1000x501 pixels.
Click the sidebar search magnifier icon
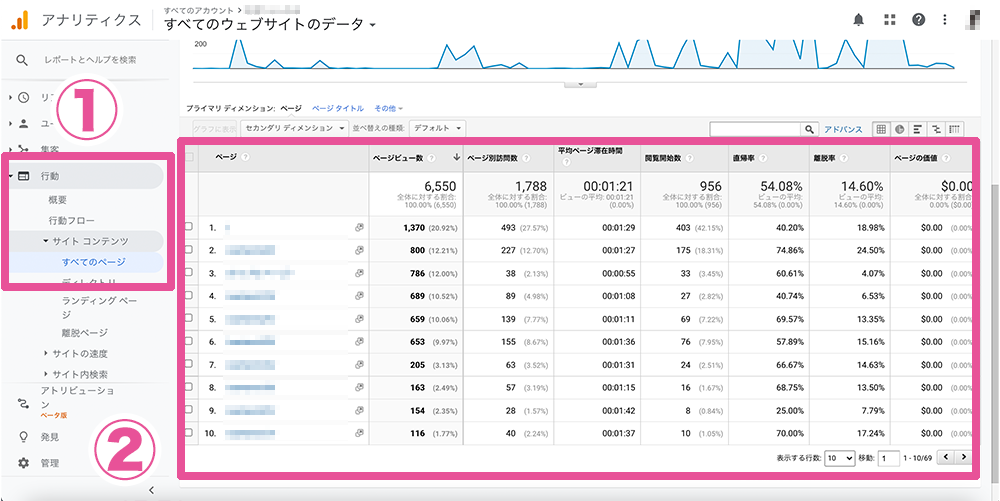click(22, 60)
